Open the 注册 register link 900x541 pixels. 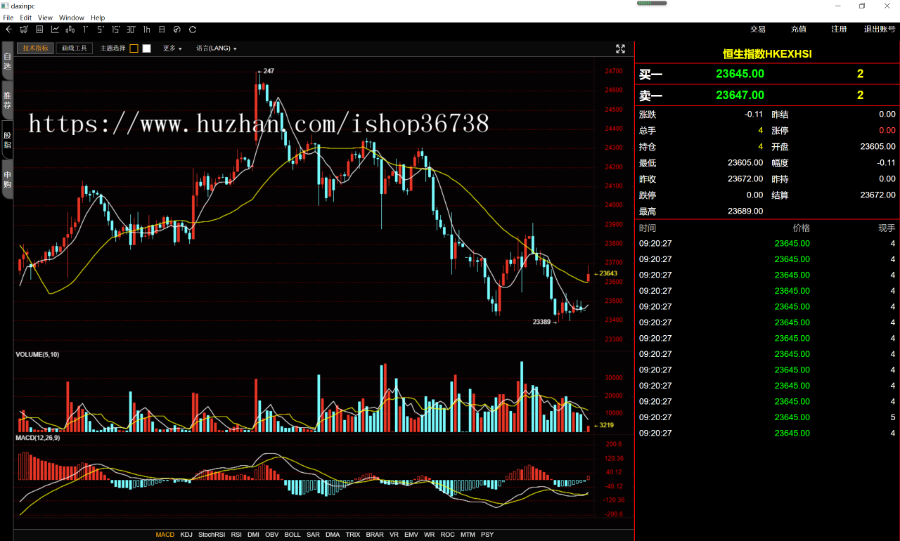point(839,29)
